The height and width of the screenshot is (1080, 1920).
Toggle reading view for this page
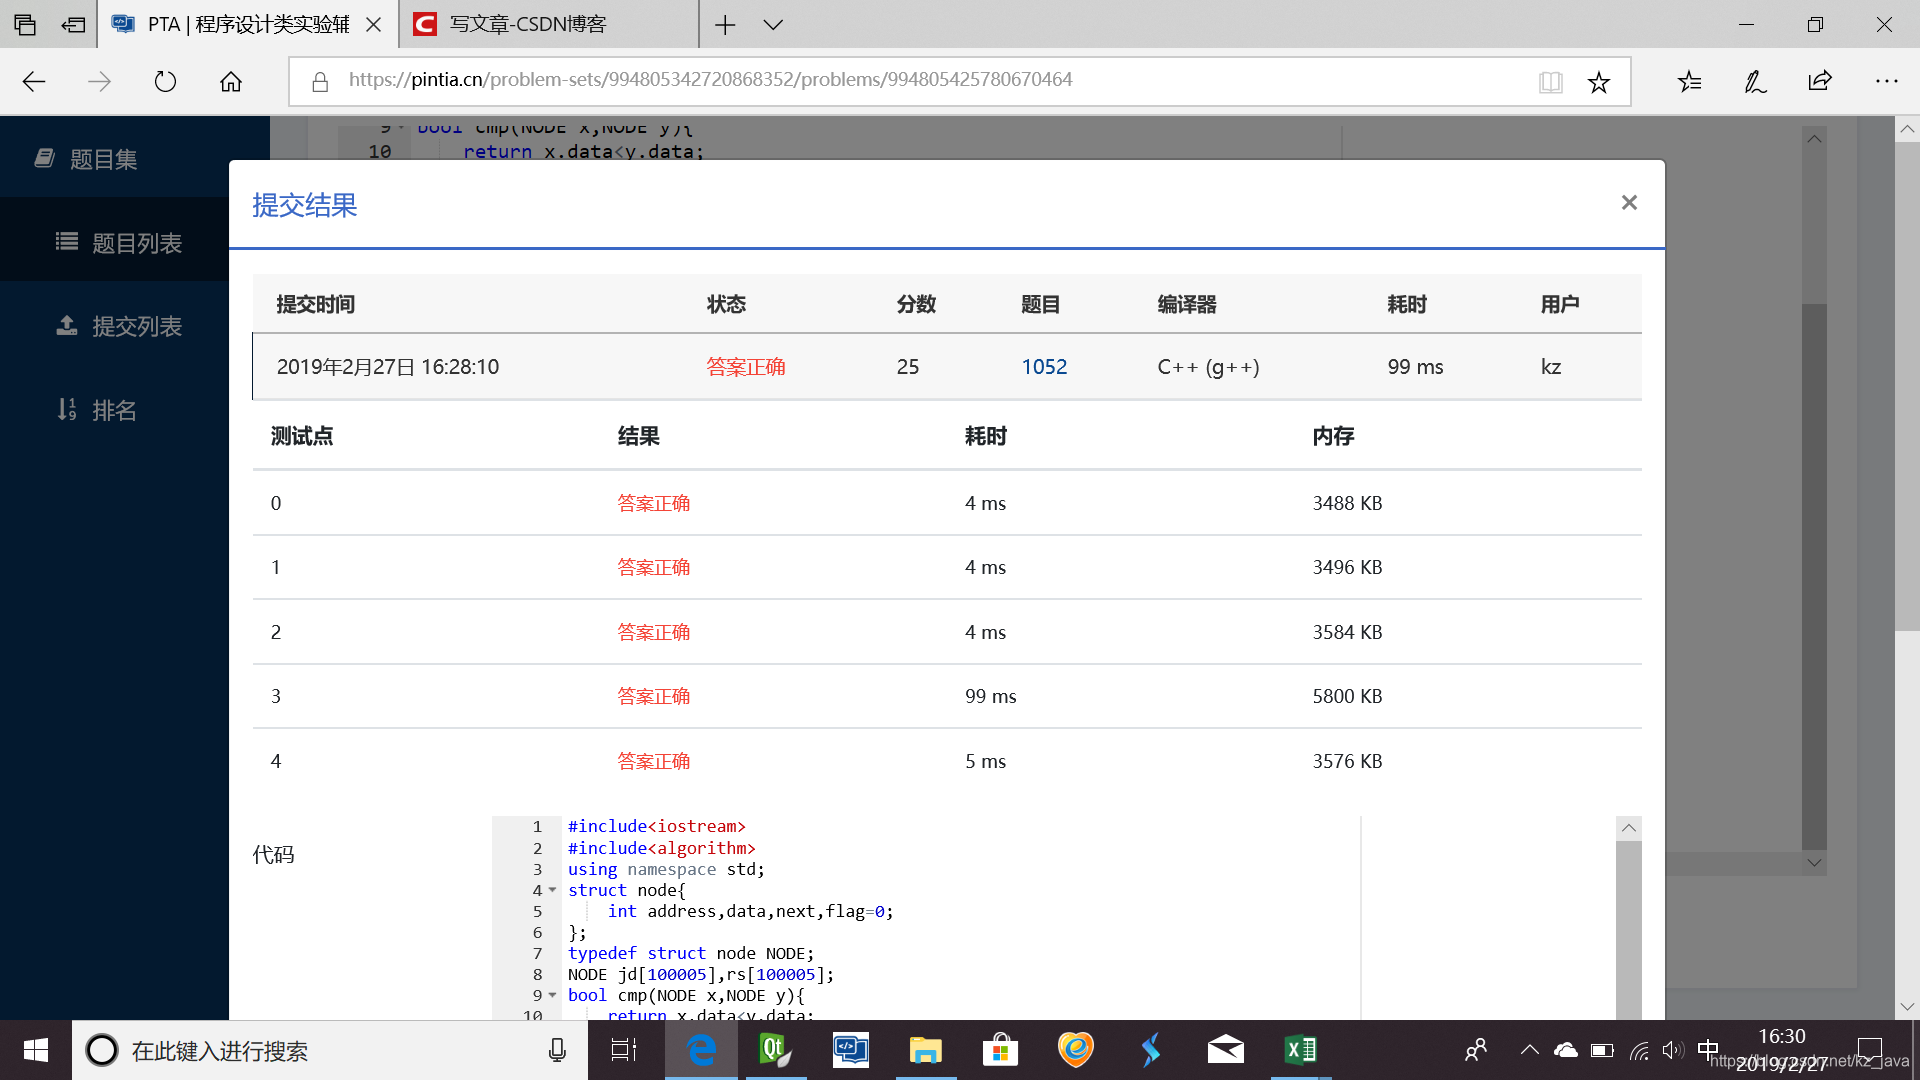point(1551,81)
